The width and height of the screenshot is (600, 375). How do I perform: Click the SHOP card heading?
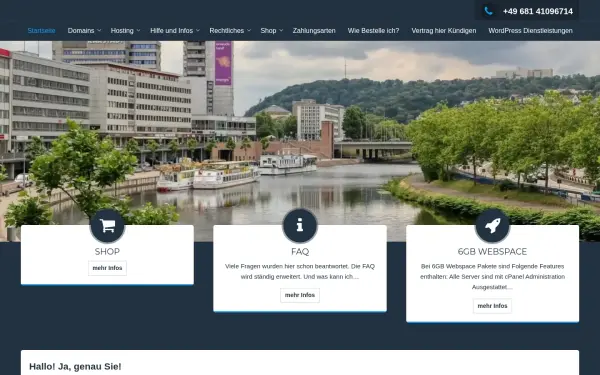[x=107, y=251]
